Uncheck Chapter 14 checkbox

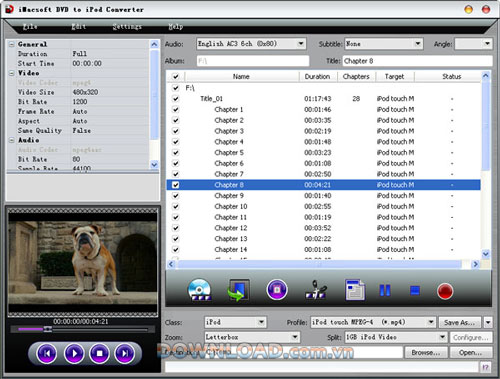(x=176, y=249)
